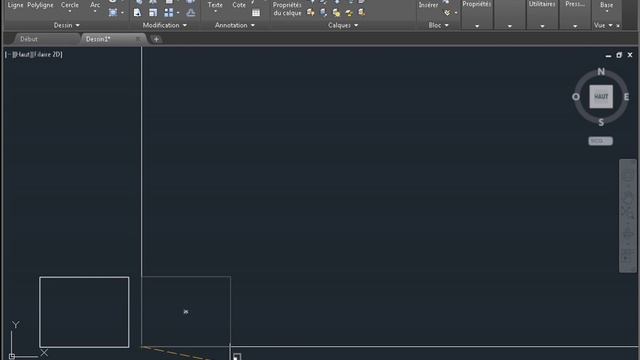This screenshot has height=360, width=640.
Task: Open the SCG dropdown under the ViewCube
Action: 600,141
